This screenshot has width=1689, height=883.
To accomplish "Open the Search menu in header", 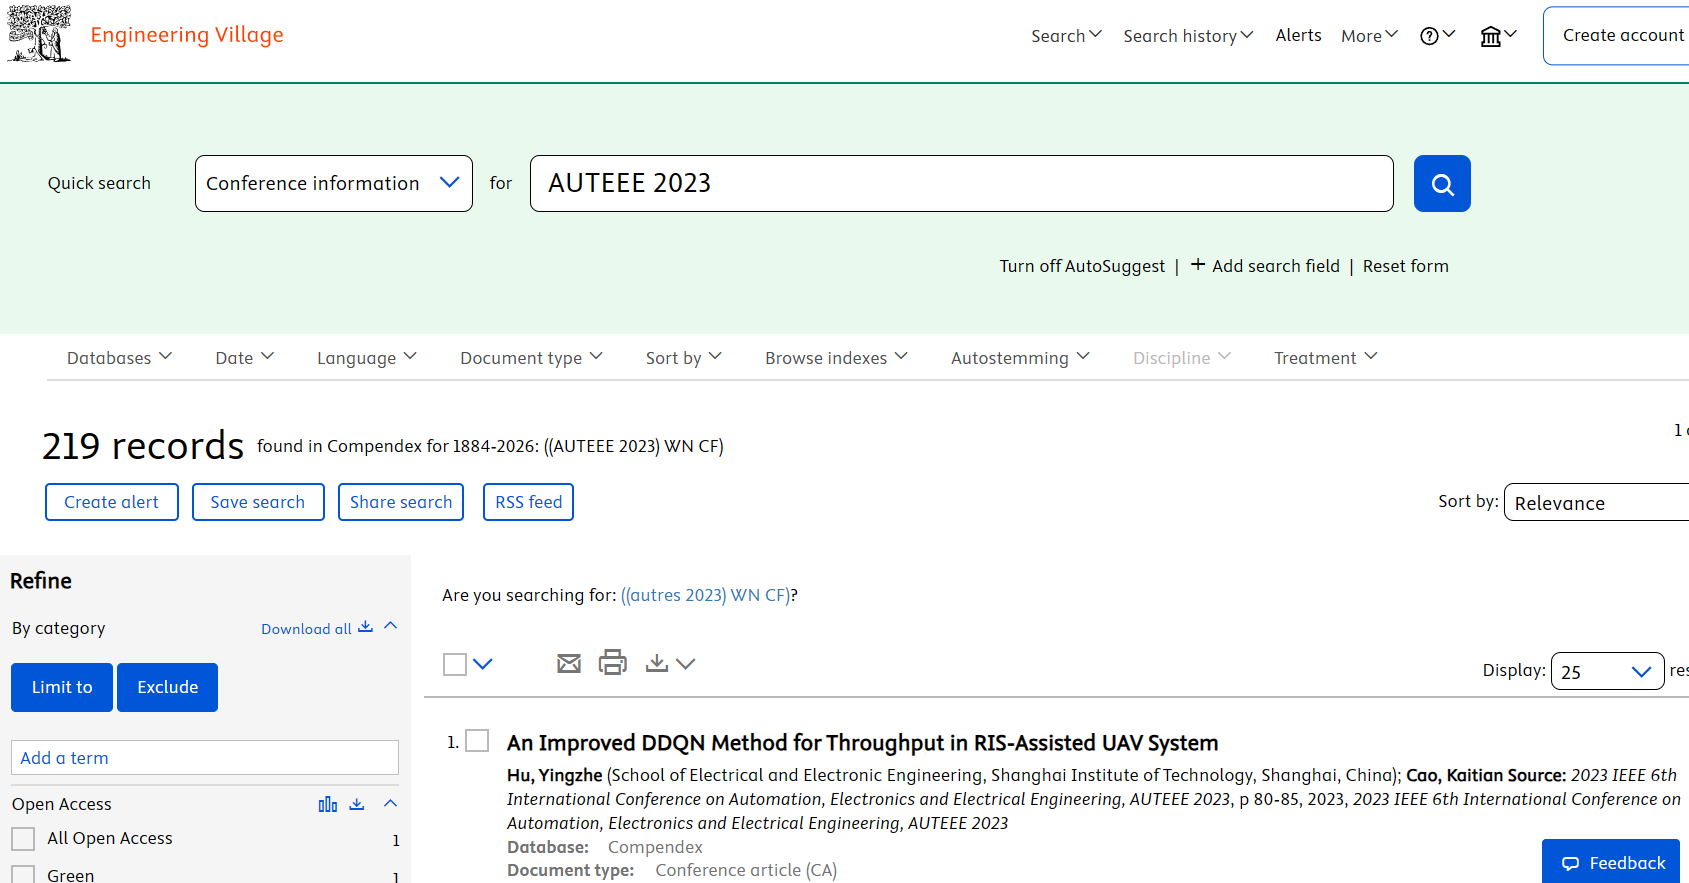I will pos(1066,36).
